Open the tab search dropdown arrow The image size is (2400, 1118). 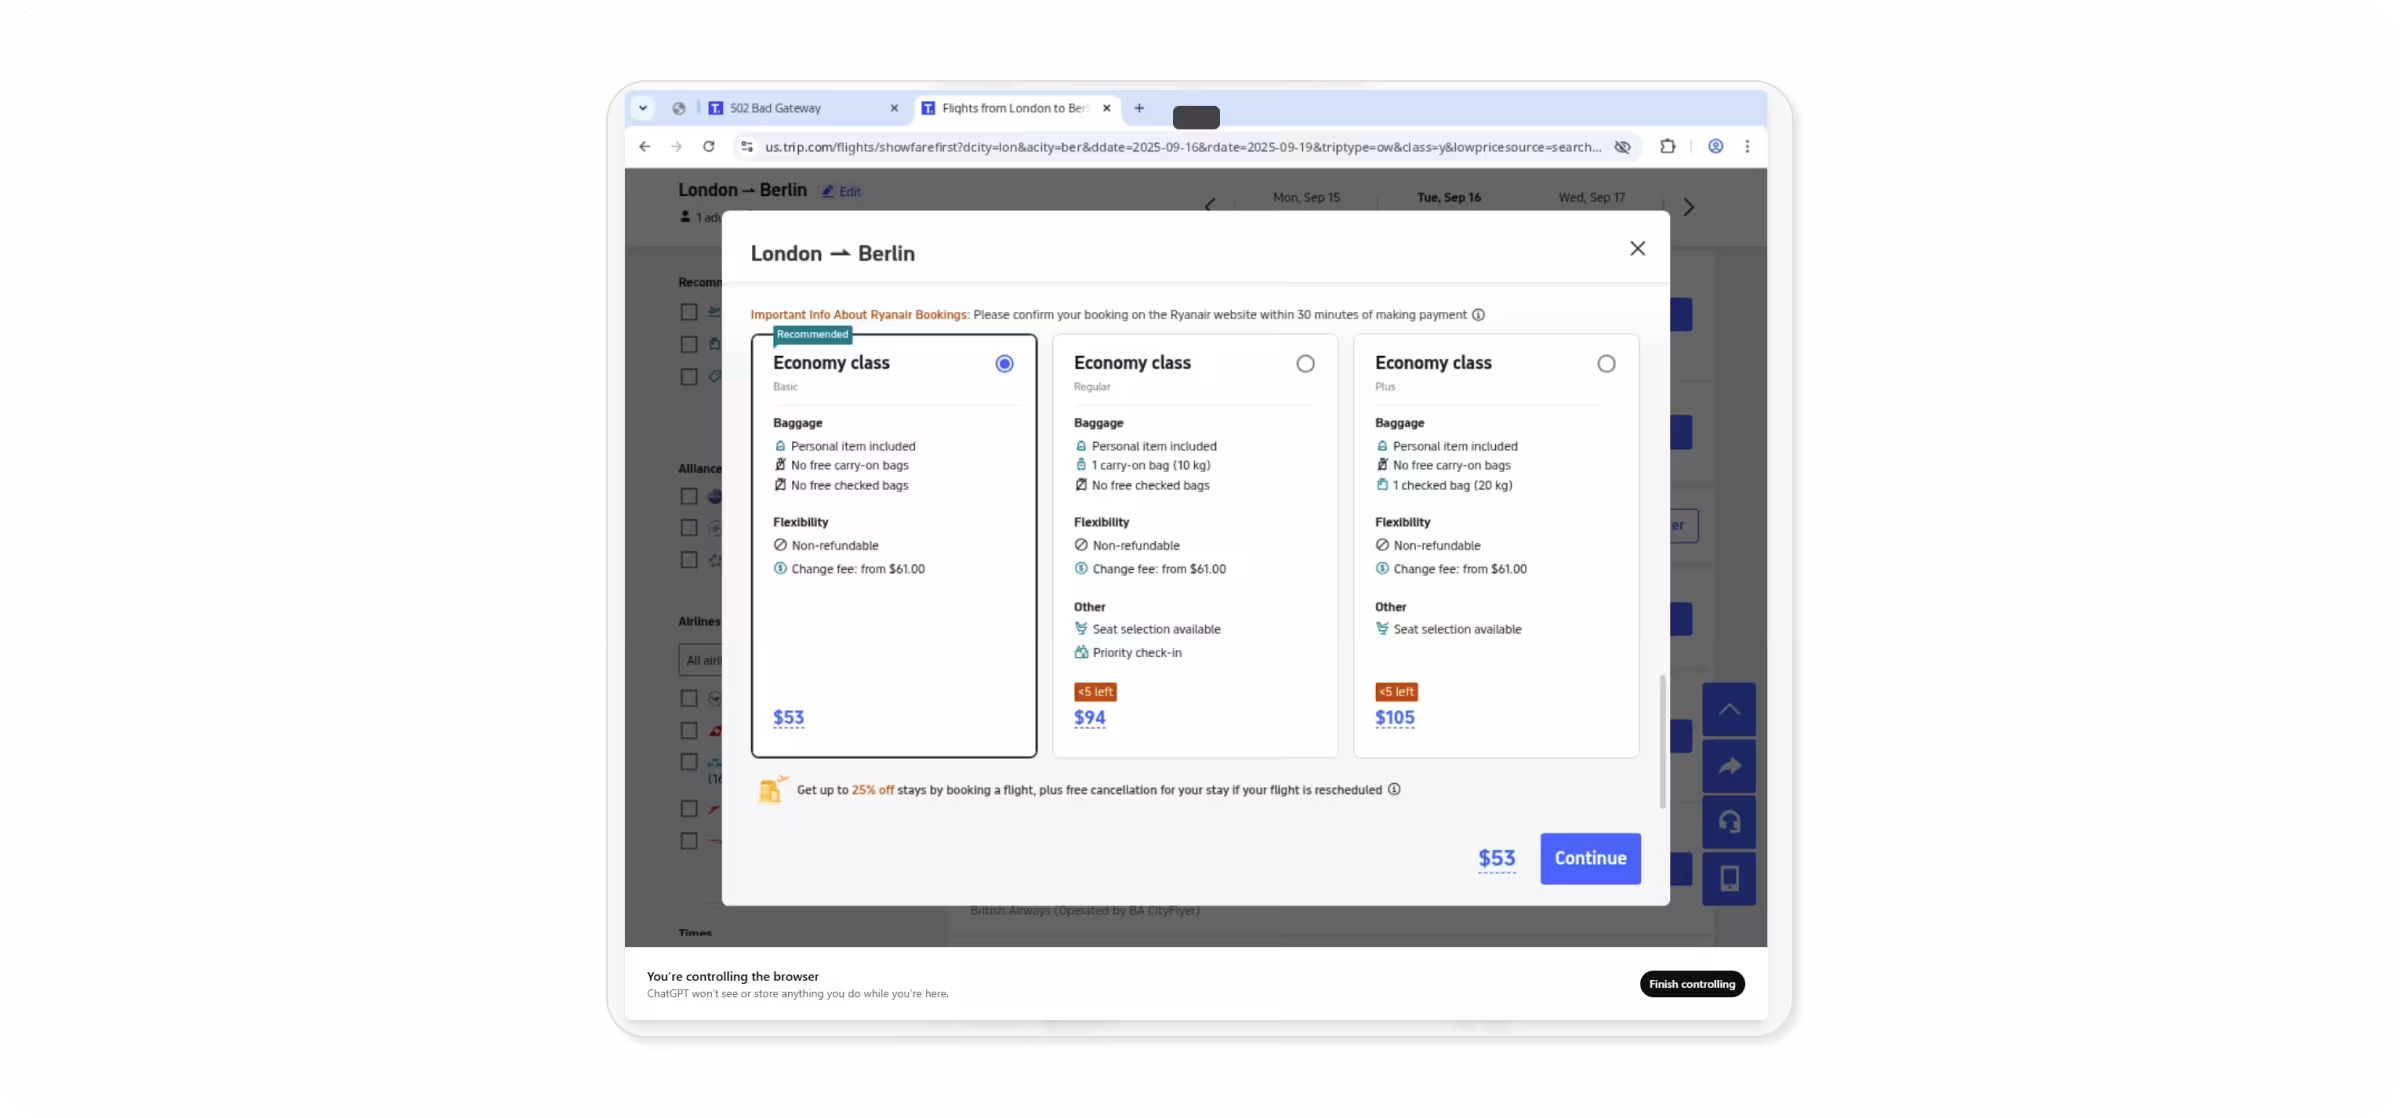(x=643, y=108)
